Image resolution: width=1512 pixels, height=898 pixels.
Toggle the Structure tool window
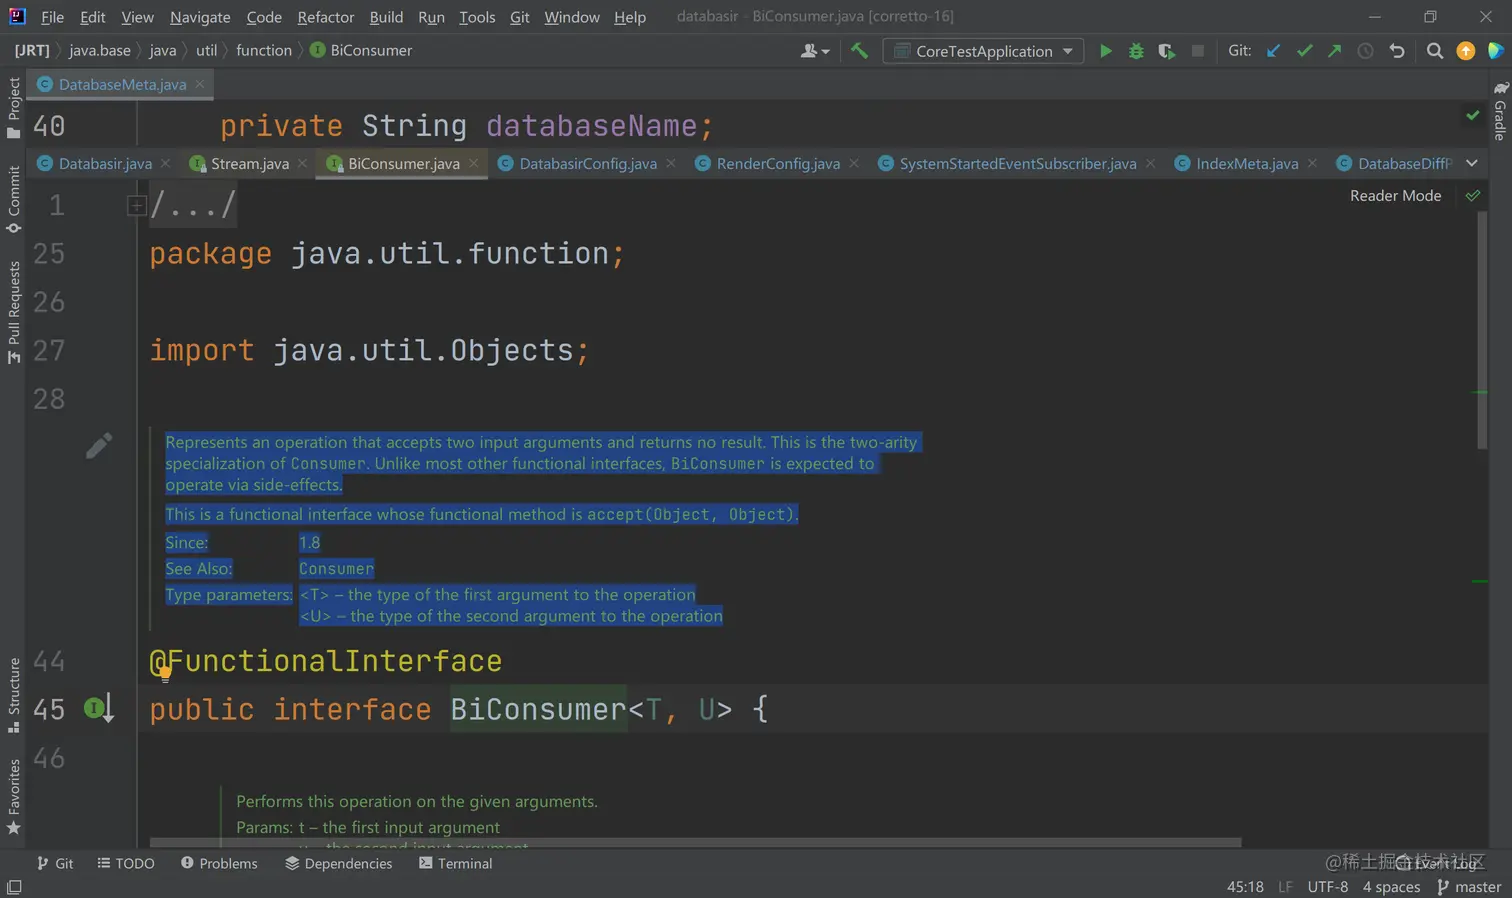point(14,695)
